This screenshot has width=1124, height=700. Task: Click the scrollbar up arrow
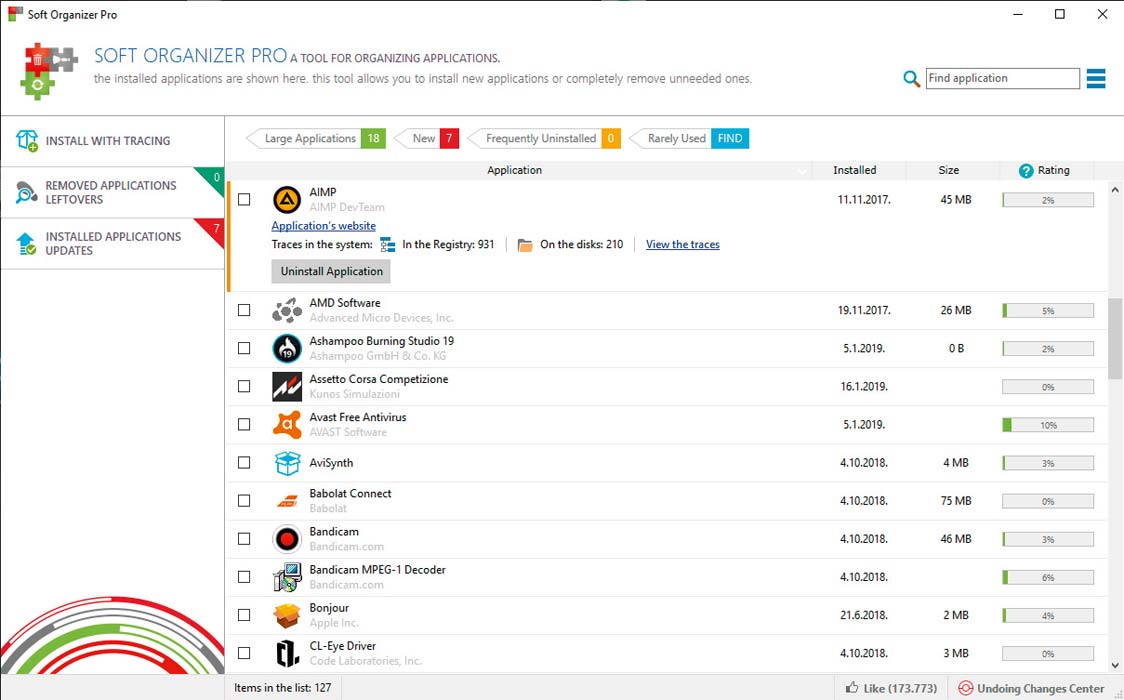click(1115, 191)
